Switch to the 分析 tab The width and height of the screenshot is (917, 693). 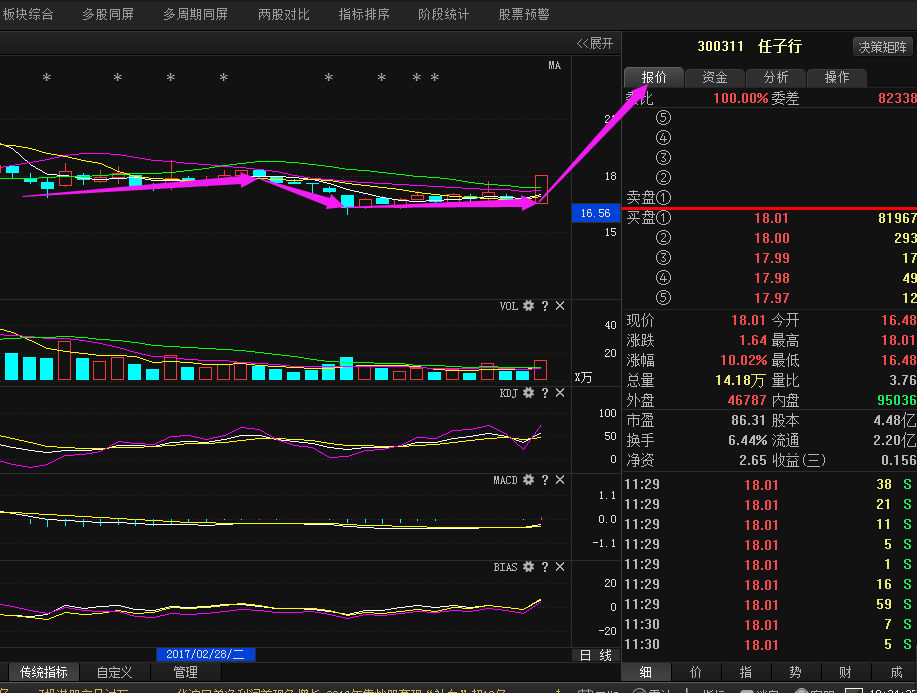775,77
